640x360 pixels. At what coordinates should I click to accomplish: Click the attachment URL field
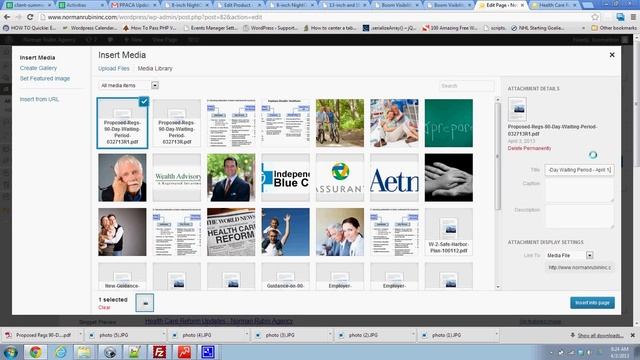[579, 268]
